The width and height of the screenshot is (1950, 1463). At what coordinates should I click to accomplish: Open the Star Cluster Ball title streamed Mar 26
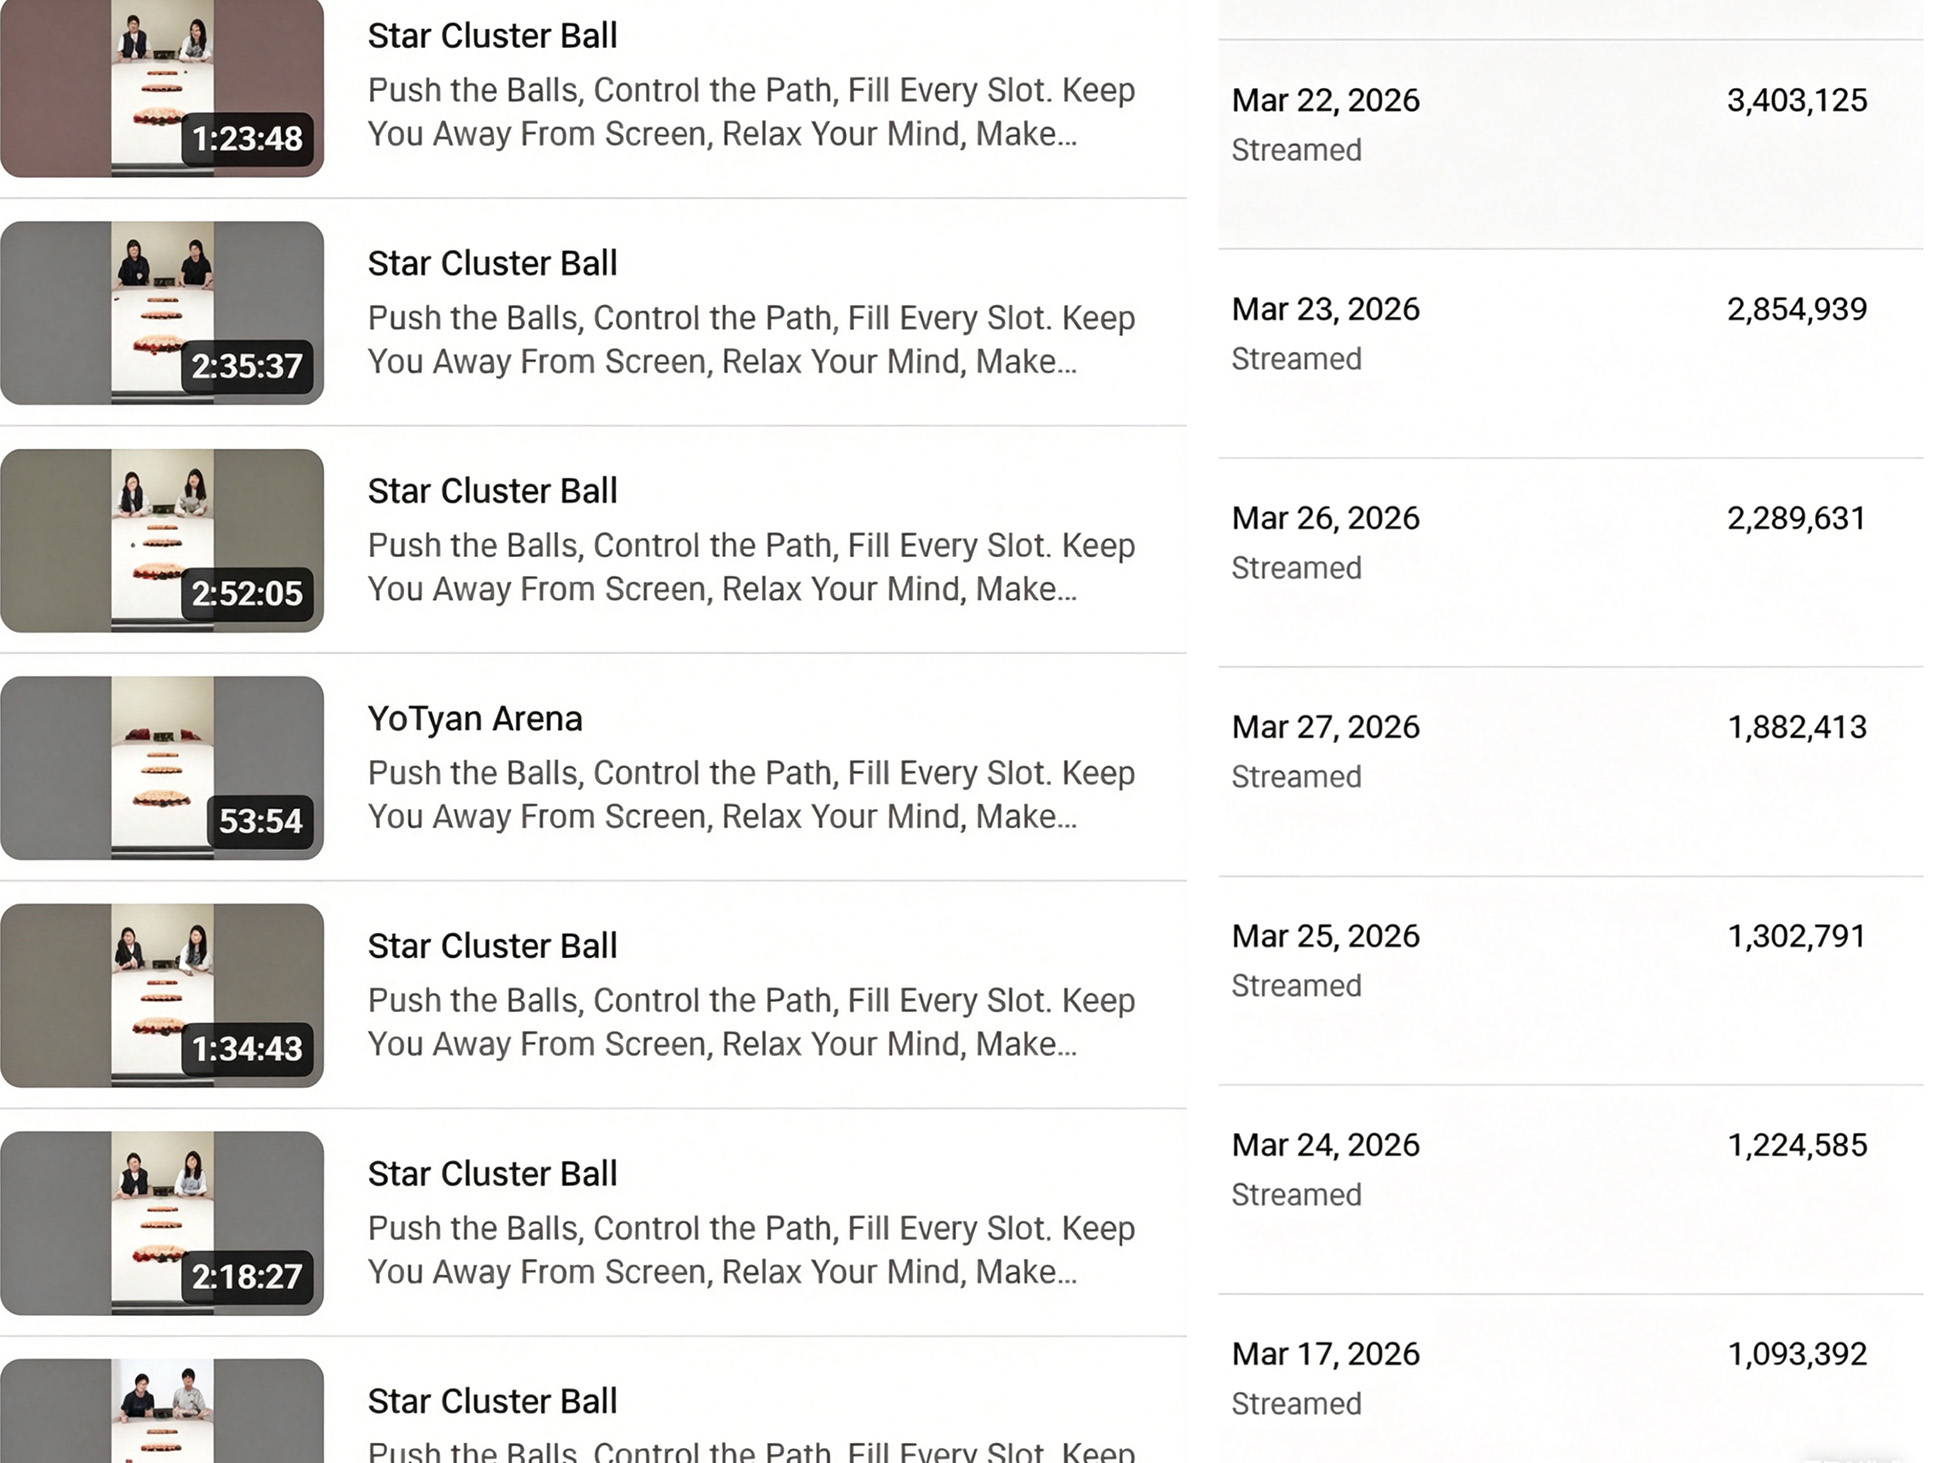pyautogui.click(x=492, y=491)
